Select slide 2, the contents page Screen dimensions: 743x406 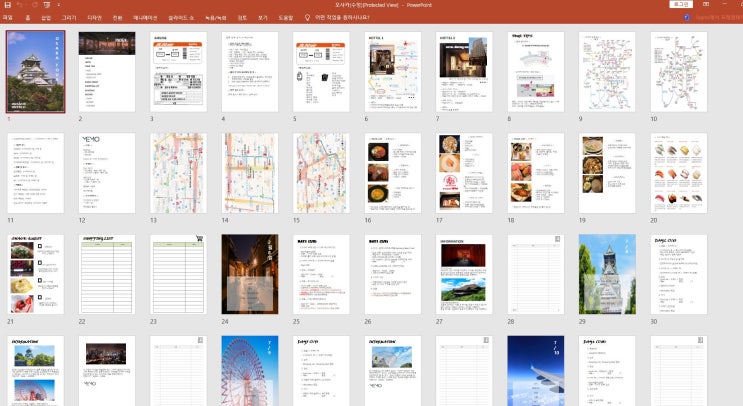(x=107, y=72)
